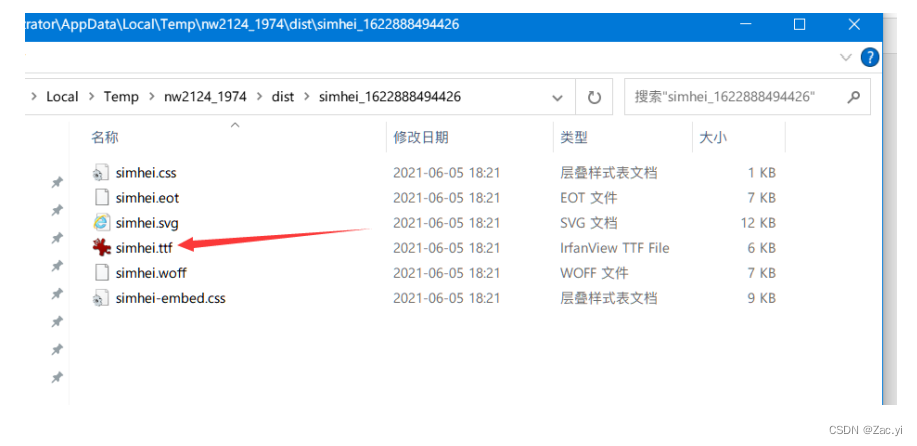Expand the chevron after dist breadcrumb
The image size is (917, 446).
pos(306,97)
